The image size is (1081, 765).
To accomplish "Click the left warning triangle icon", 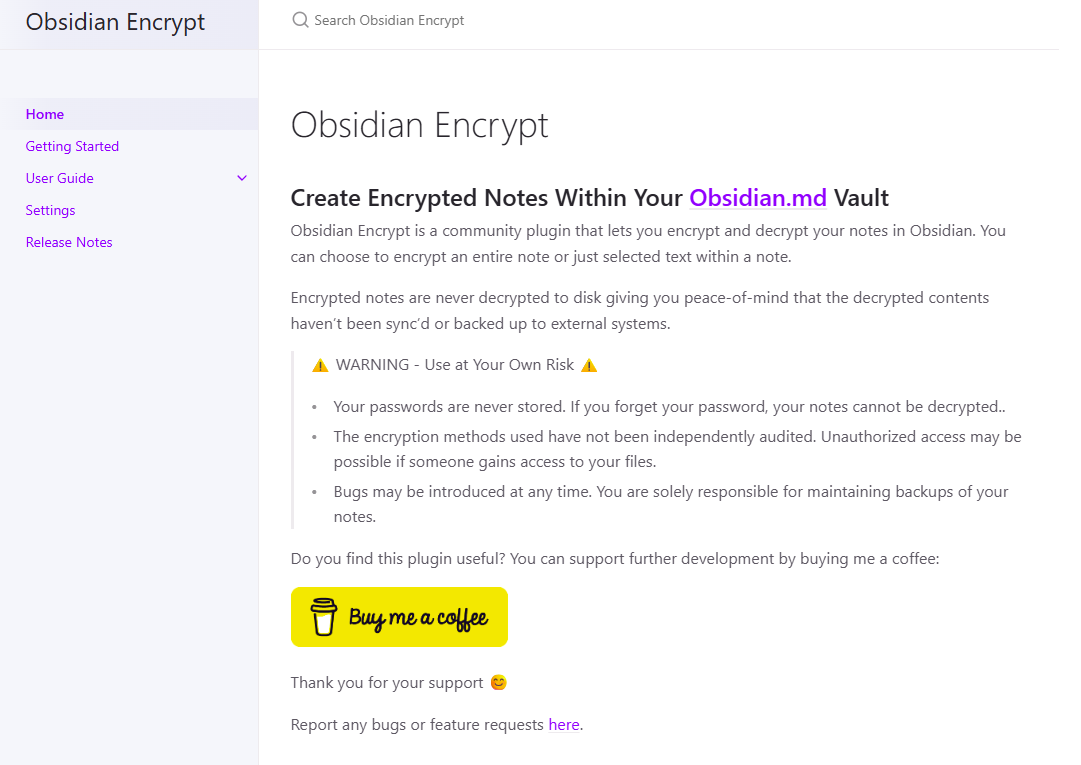I will pos(320,365).
